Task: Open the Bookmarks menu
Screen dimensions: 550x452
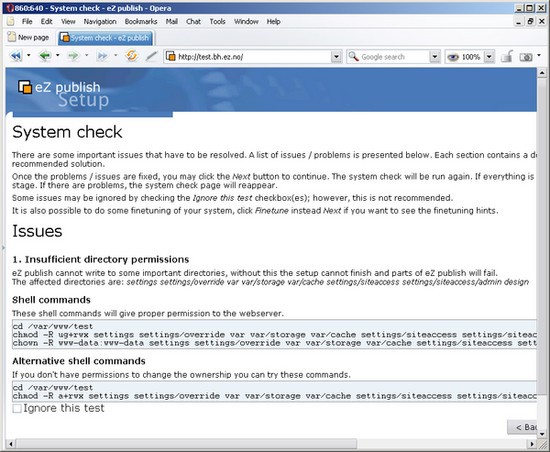Action: coord(141,22)
